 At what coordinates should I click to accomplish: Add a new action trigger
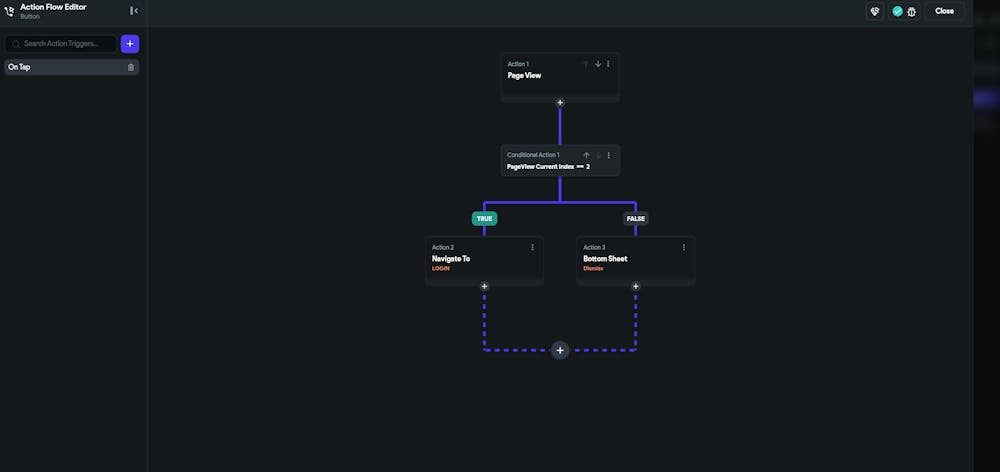130,44
